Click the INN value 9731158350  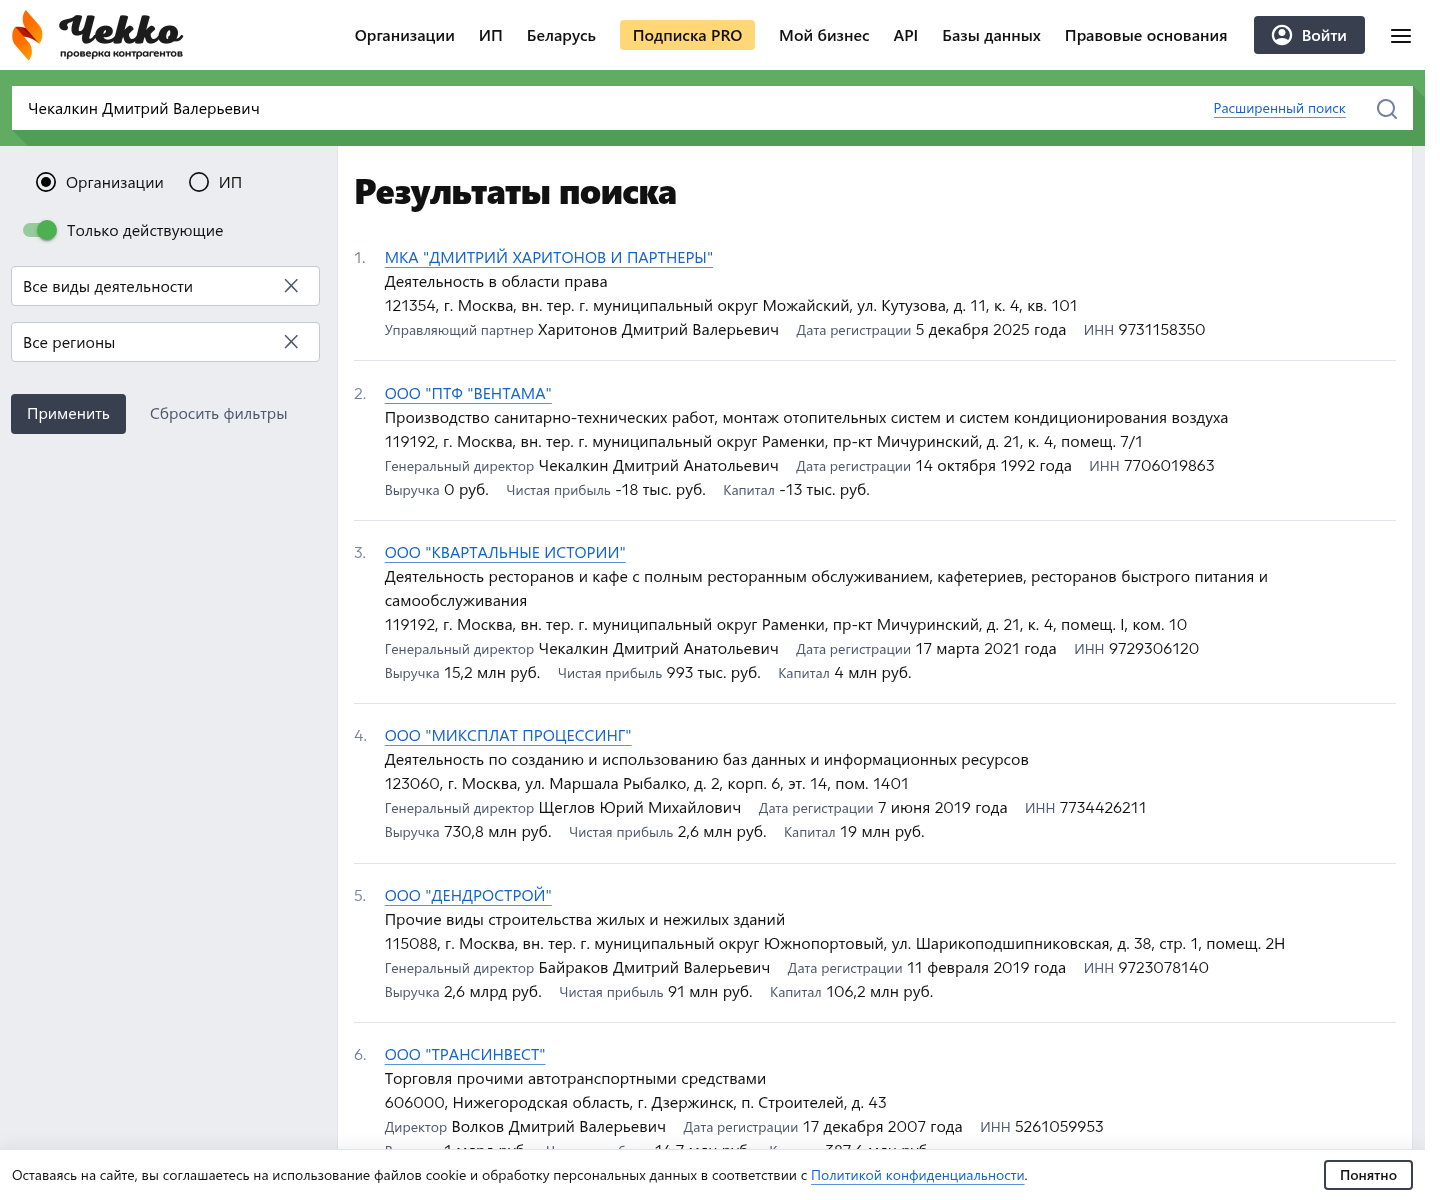(1162, 330)
